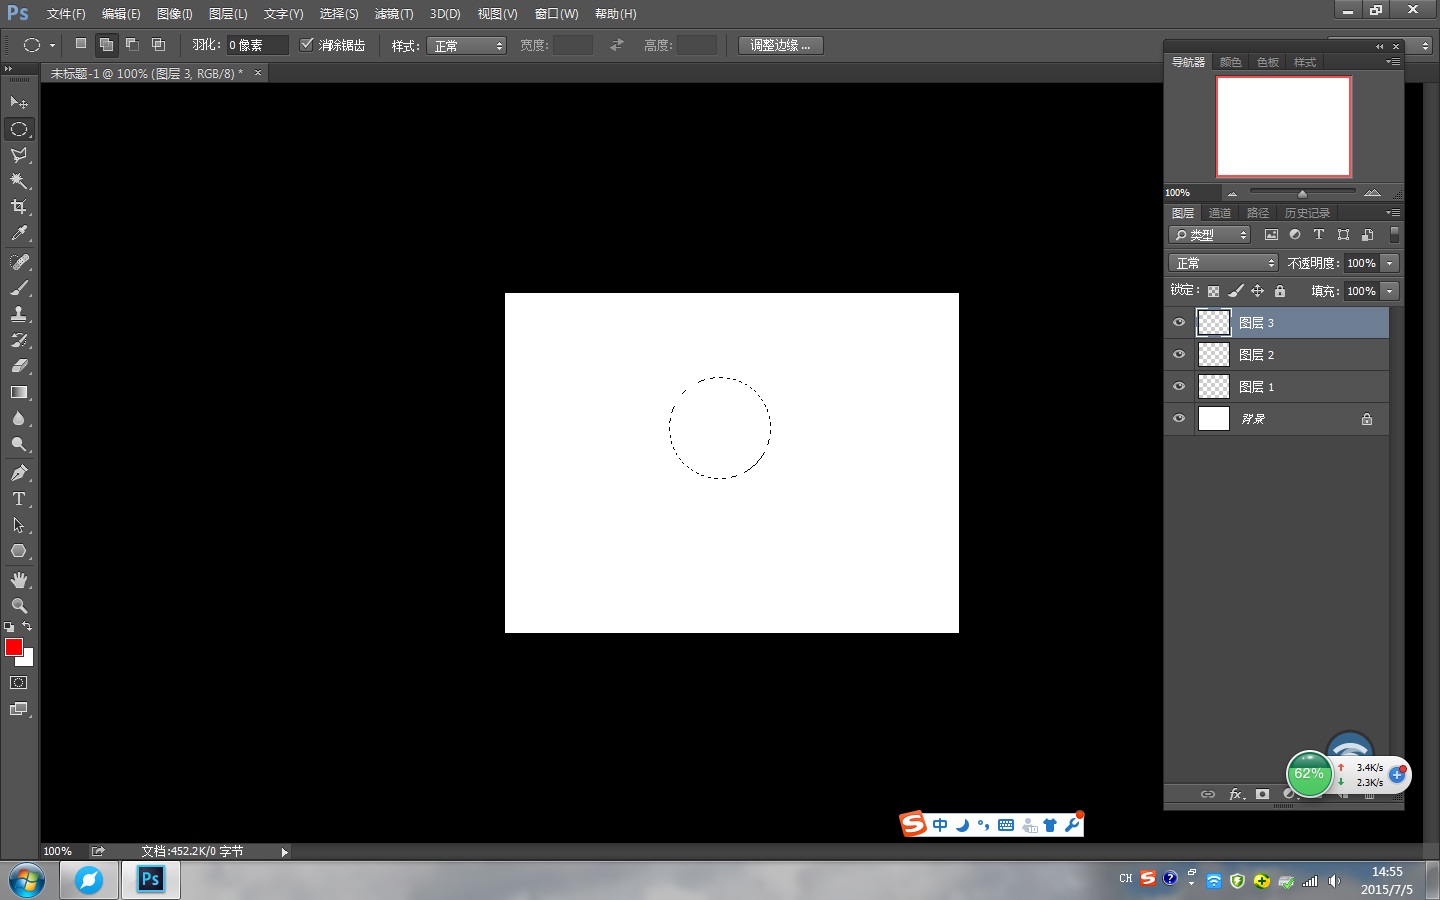The height and width of the screenshot is (900, 1440).
Task: Open the 选择(S) menu
Action: pyautogui.click(x=339, y=14)
